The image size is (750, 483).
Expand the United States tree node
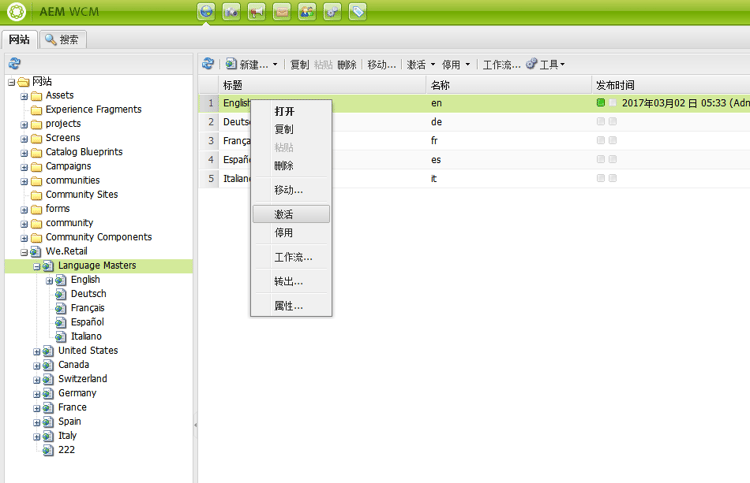tap(36, 352)
